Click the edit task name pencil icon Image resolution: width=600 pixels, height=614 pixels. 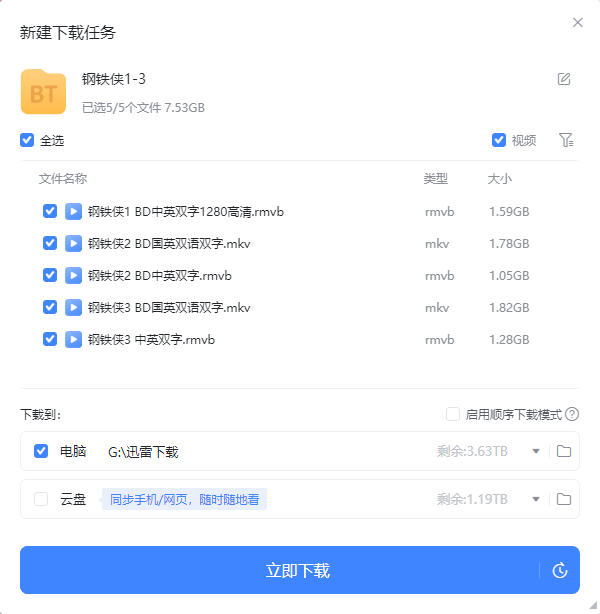(x=564, y=79)
